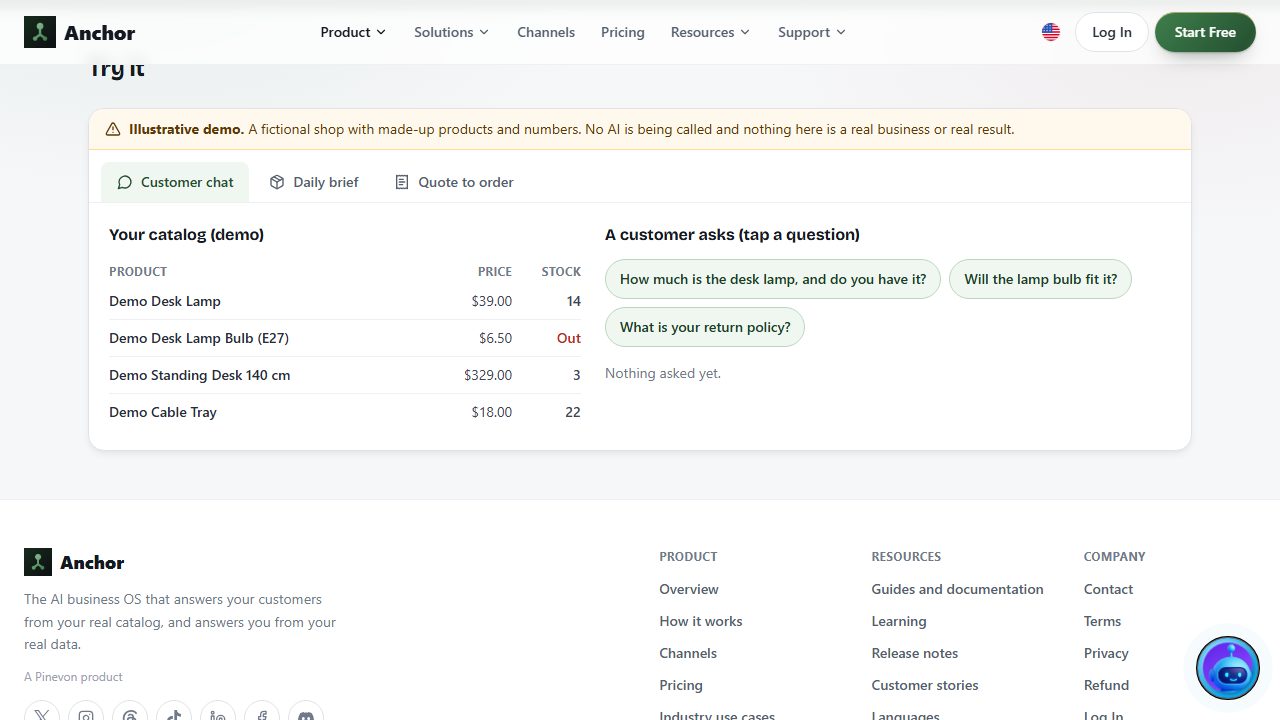
Task: Click the Start Free button
Action: pos(1205,32)
